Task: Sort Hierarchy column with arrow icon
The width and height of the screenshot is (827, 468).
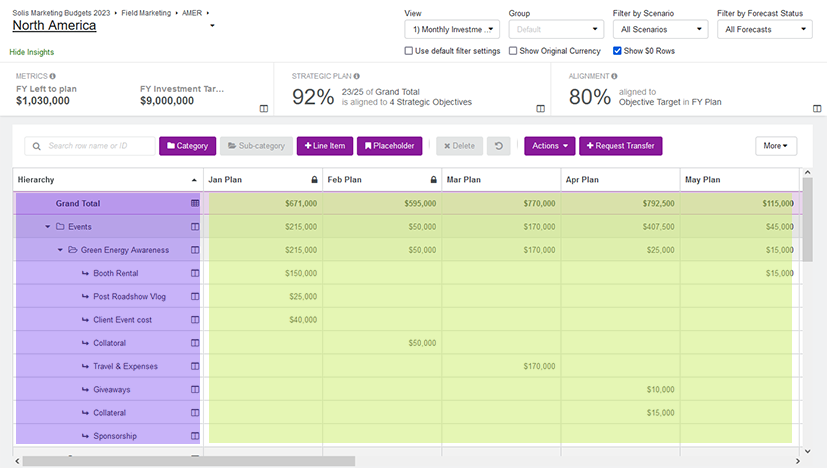Action: click(194, 180)
